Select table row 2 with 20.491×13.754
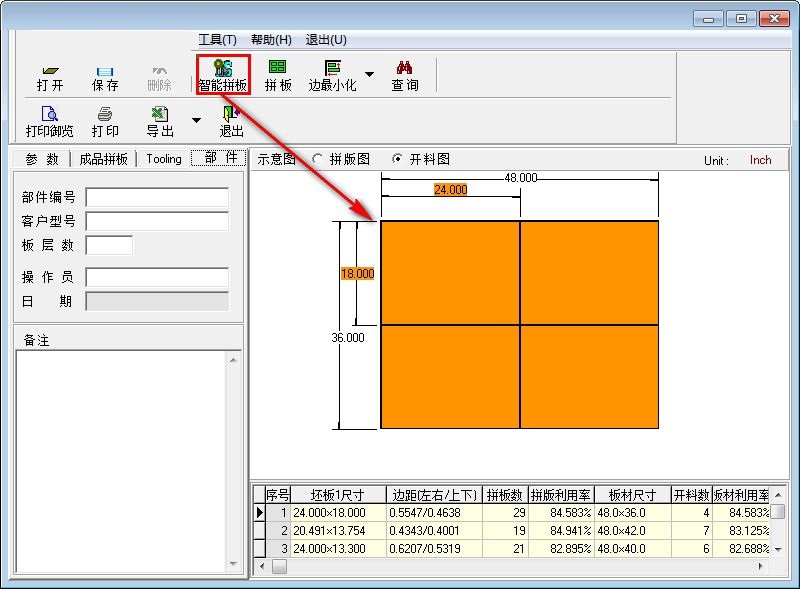This screenshot has width=800, height=589. [x=512, y=531]
